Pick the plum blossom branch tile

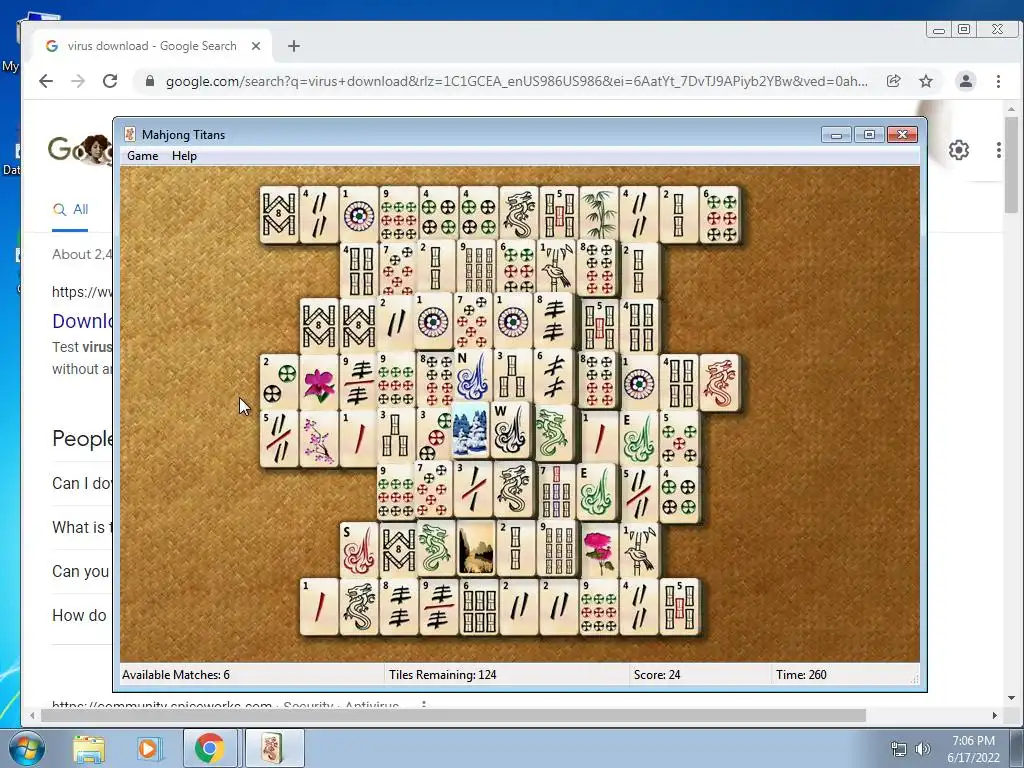[x=319, y=439]
